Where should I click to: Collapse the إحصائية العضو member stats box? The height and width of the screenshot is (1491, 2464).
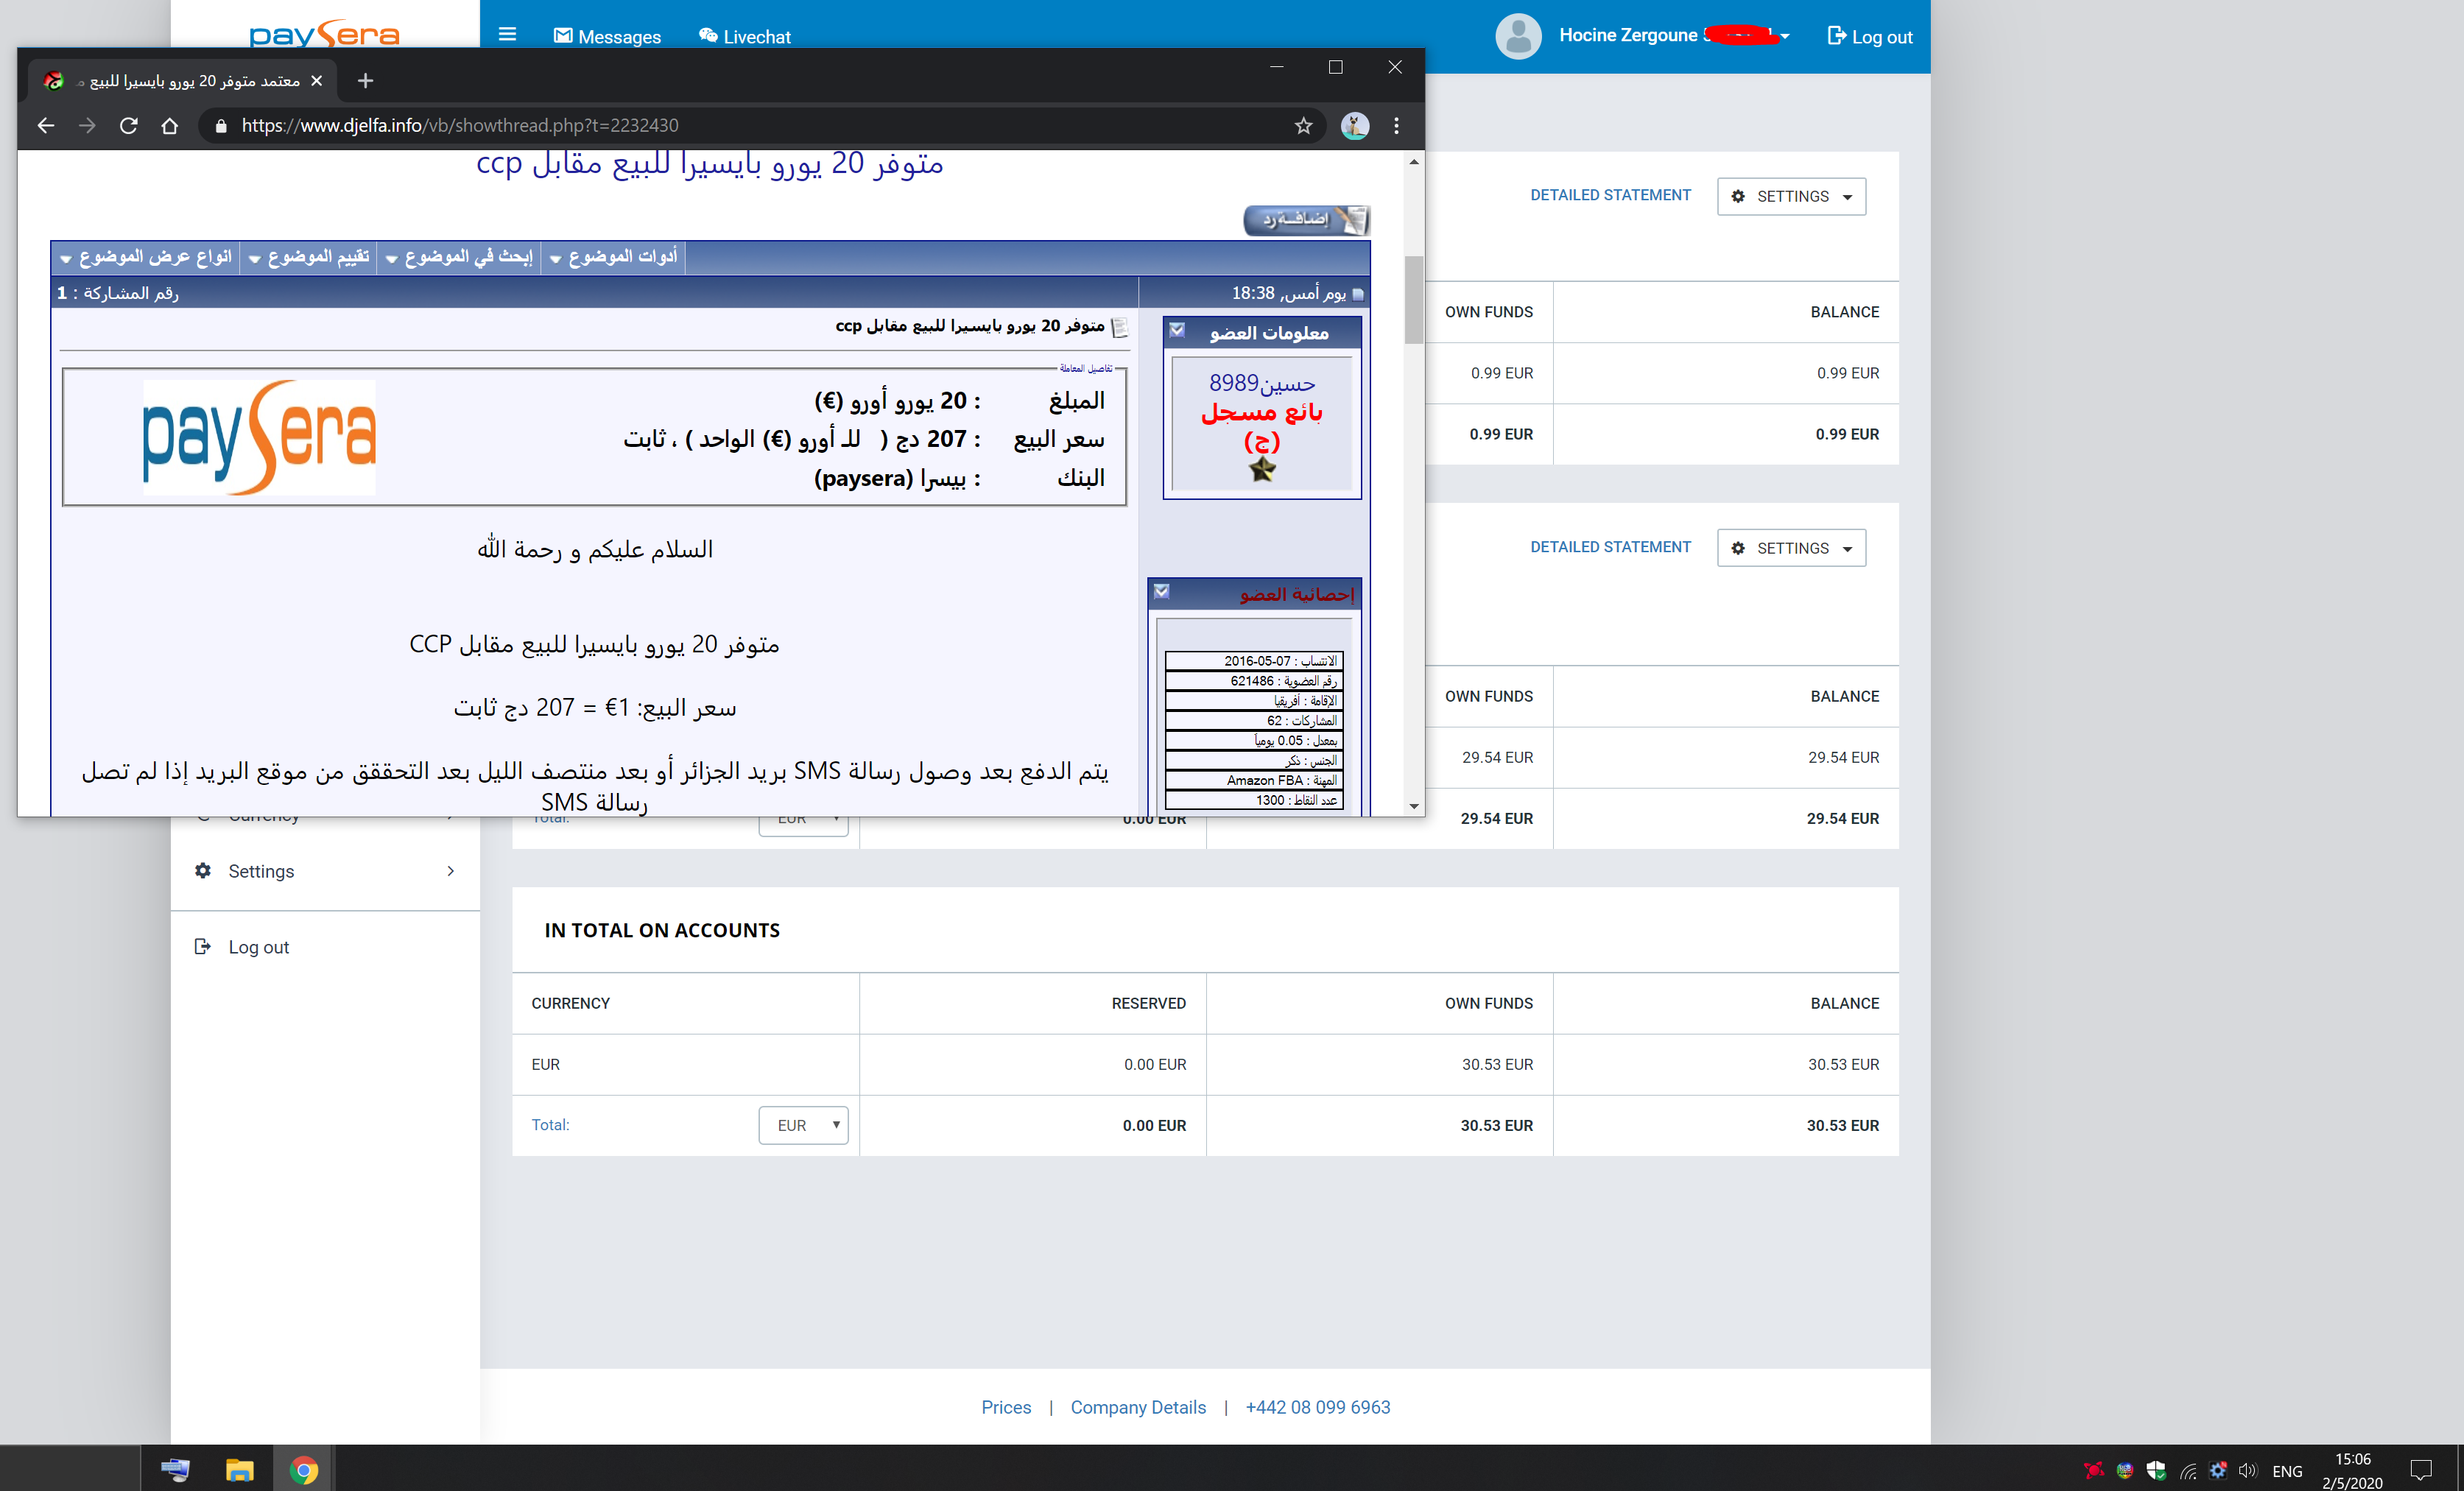[x=1161, y=592]
